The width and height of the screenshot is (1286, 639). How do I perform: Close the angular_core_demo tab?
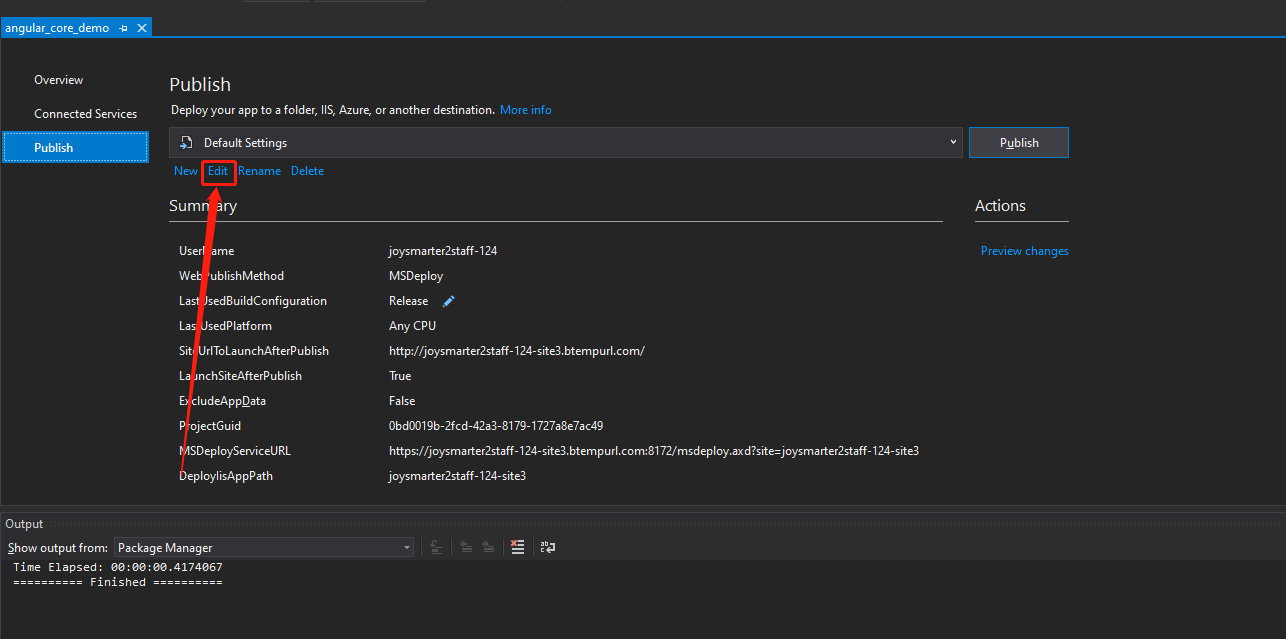tap(141, 28)
